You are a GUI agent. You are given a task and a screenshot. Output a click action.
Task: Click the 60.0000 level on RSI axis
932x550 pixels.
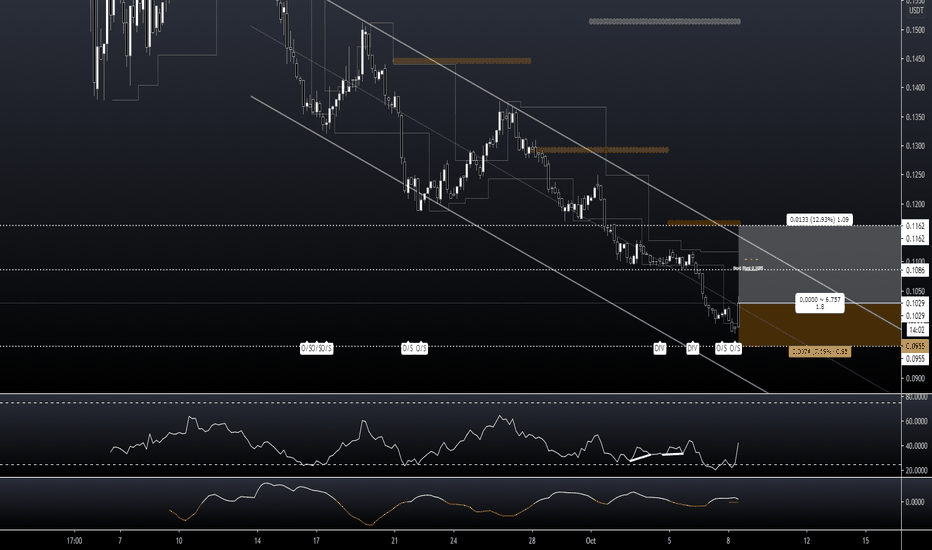(916, 422)
